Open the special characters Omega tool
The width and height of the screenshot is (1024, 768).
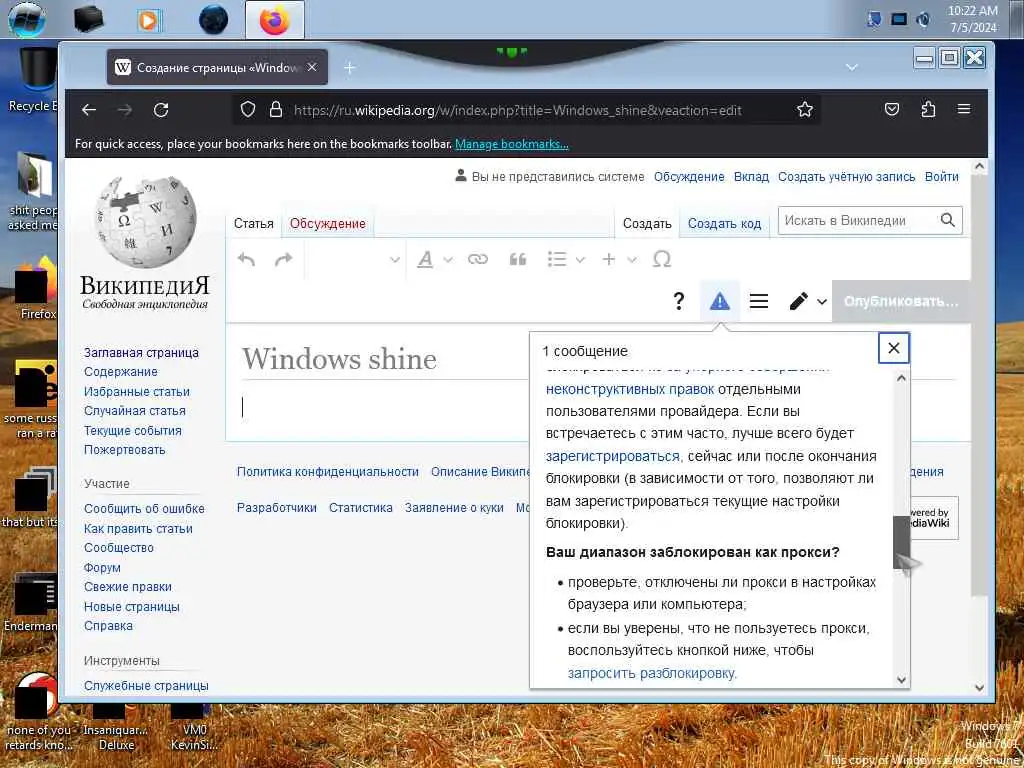click(662, 259)
